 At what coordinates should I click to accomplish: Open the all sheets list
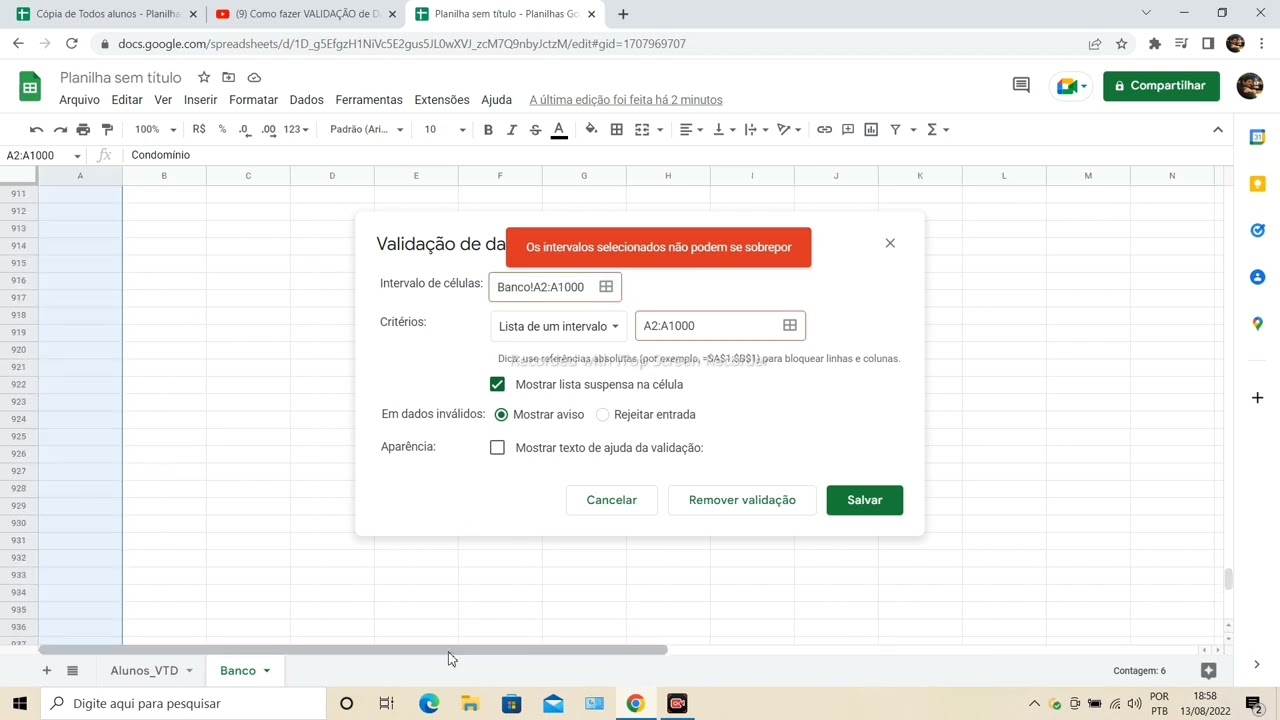72,670
